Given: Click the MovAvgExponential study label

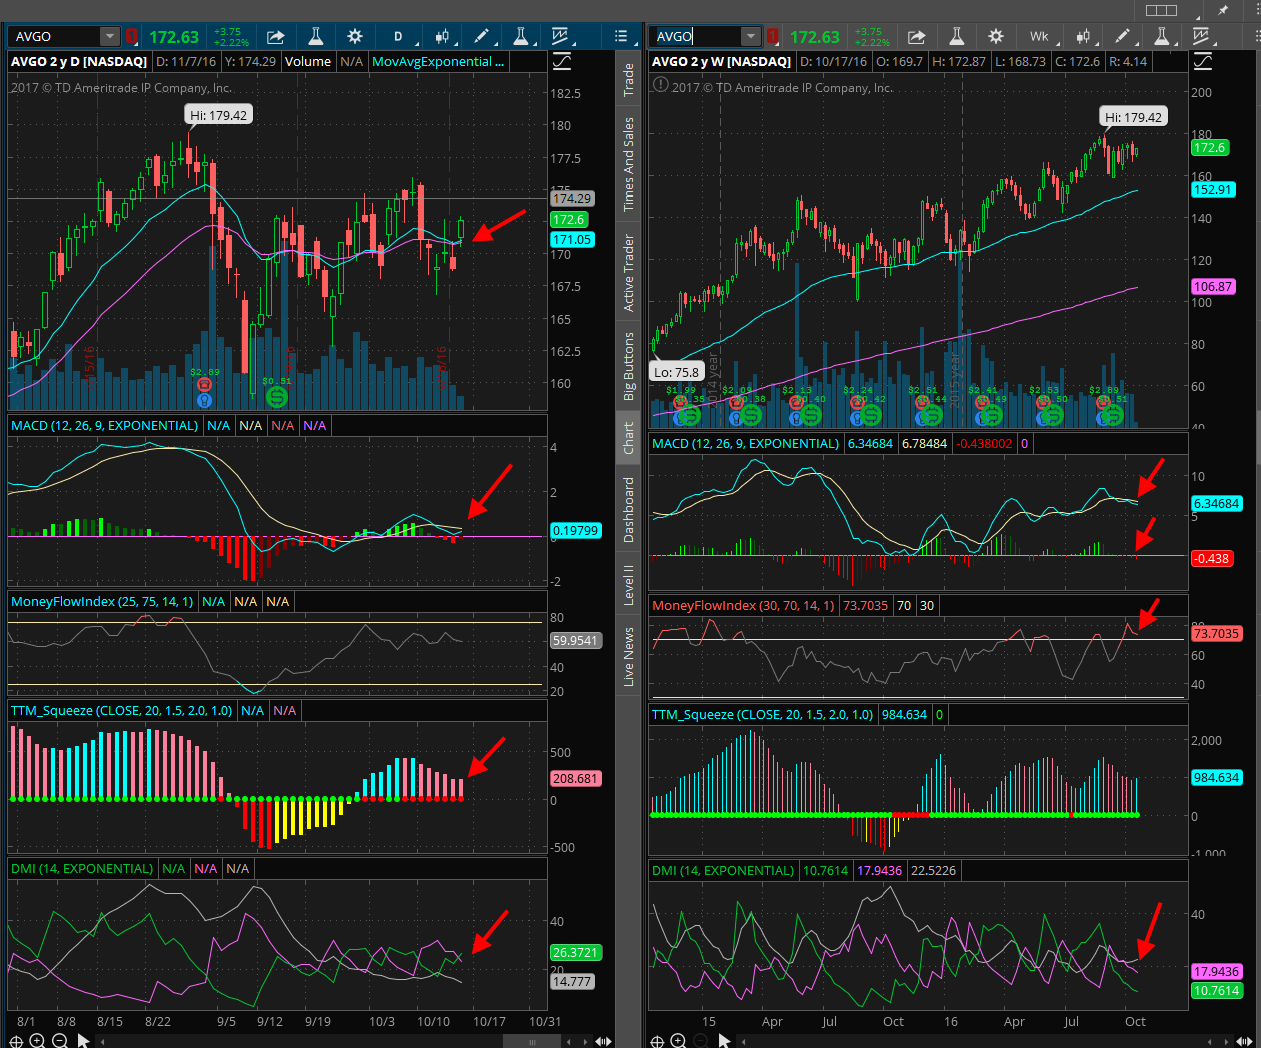Looking at the screenshot, I should click(x=438, y=62).
